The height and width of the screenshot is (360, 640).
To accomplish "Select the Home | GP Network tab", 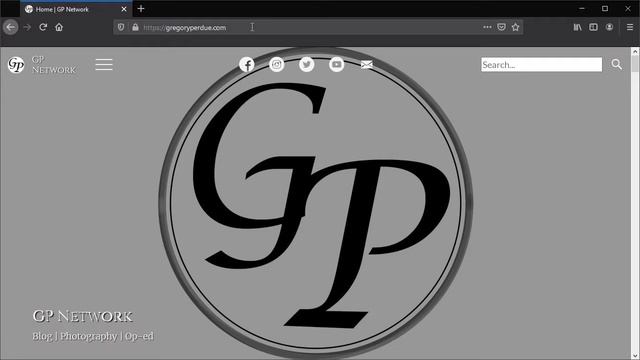I will pos(76,9).
